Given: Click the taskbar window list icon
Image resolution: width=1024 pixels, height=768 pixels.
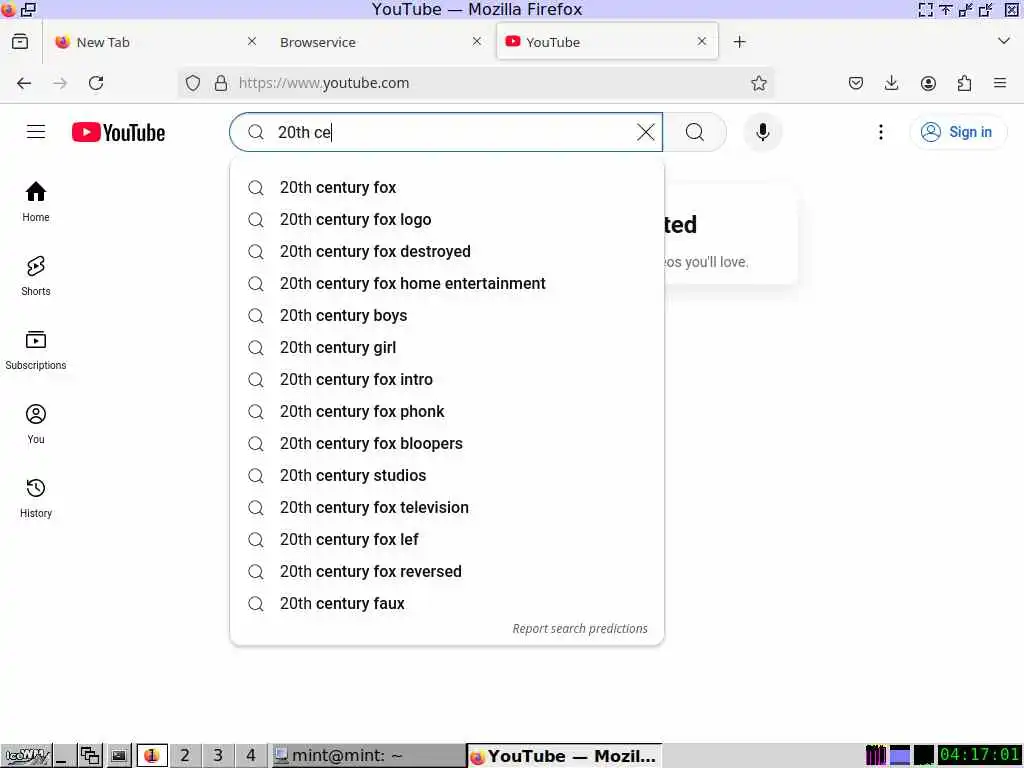Looking at the screenshot, I should point(90,756).
